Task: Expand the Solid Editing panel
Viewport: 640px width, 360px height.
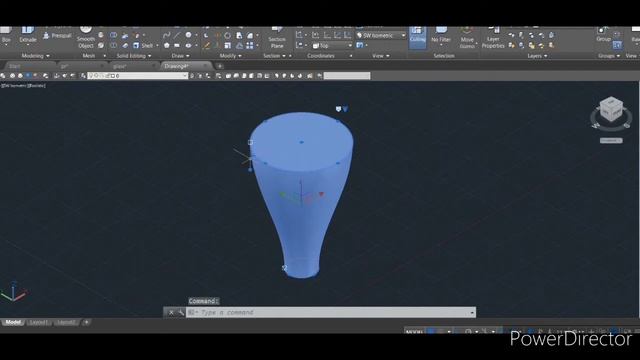Action: [134, 56]
